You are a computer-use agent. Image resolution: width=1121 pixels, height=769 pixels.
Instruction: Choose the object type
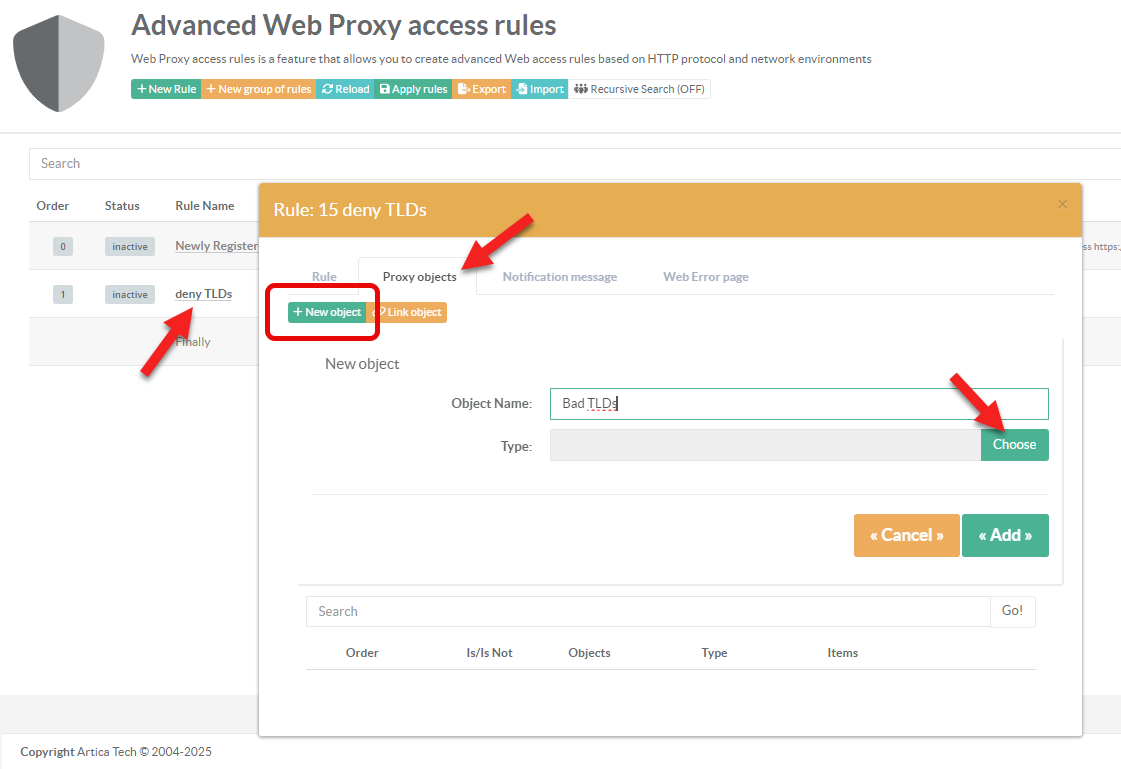(1014, 445)
